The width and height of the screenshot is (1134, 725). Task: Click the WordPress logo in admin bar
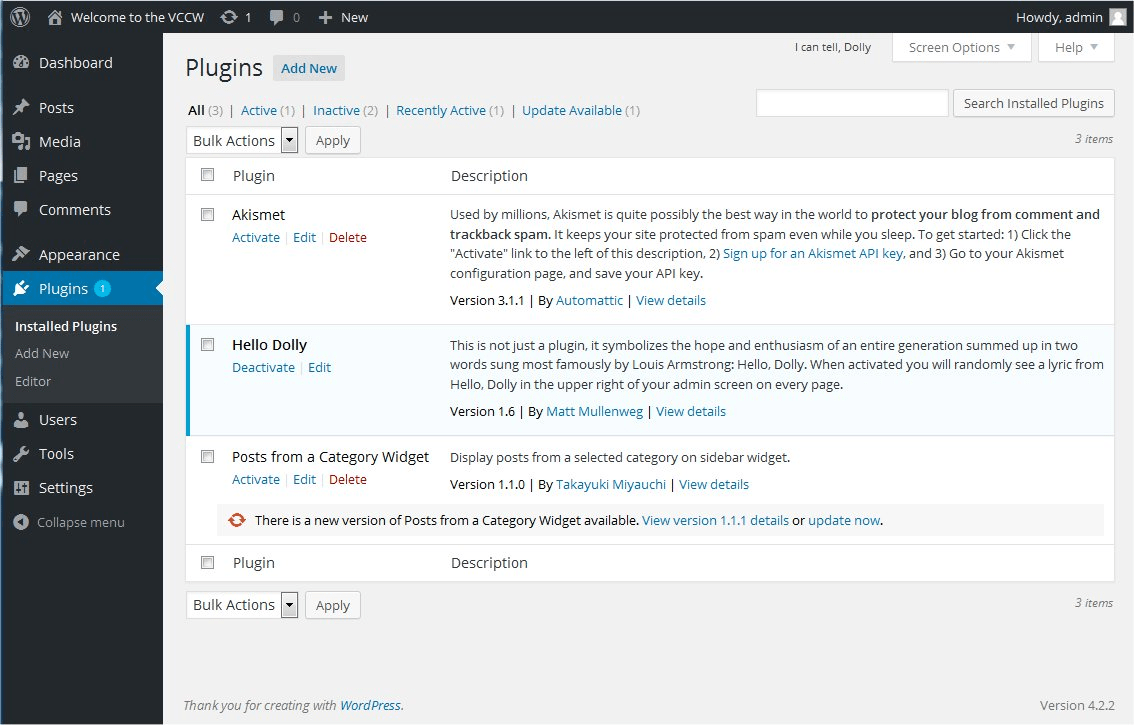click(x=19, y=16)
